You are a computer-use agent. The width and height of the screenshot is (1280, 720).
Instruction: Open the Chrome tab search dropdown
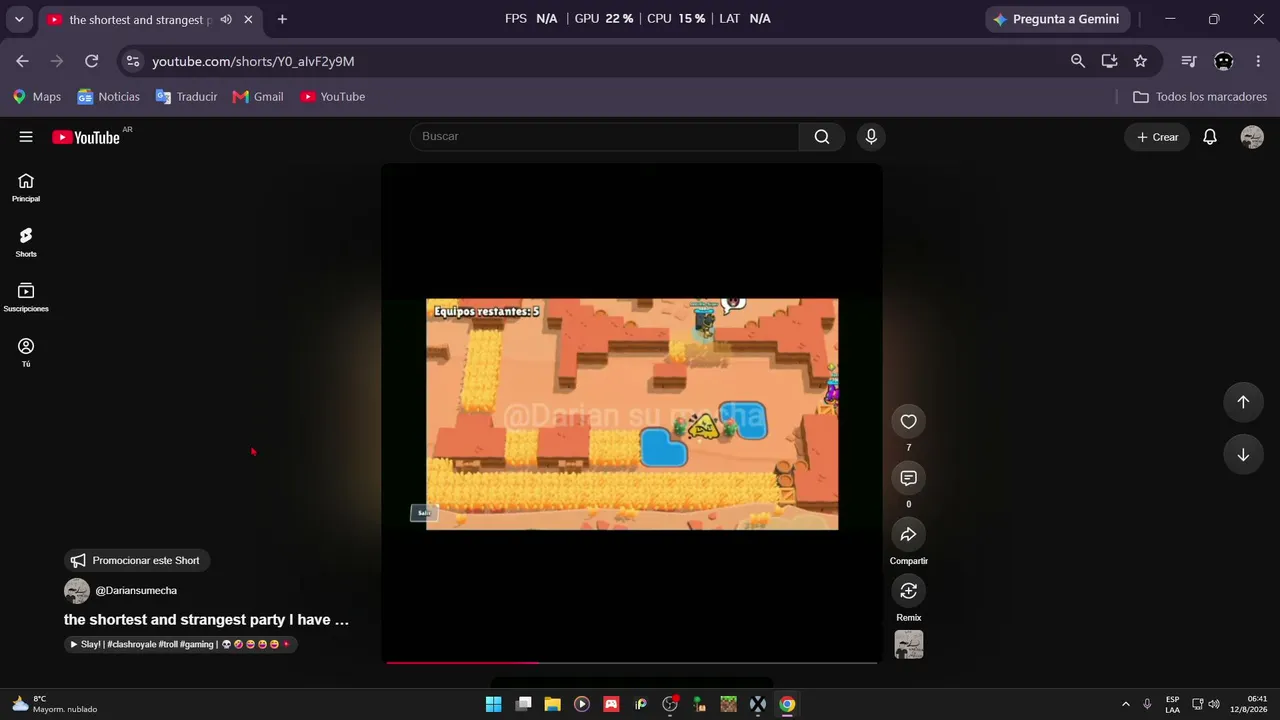[x=19, y=19]
